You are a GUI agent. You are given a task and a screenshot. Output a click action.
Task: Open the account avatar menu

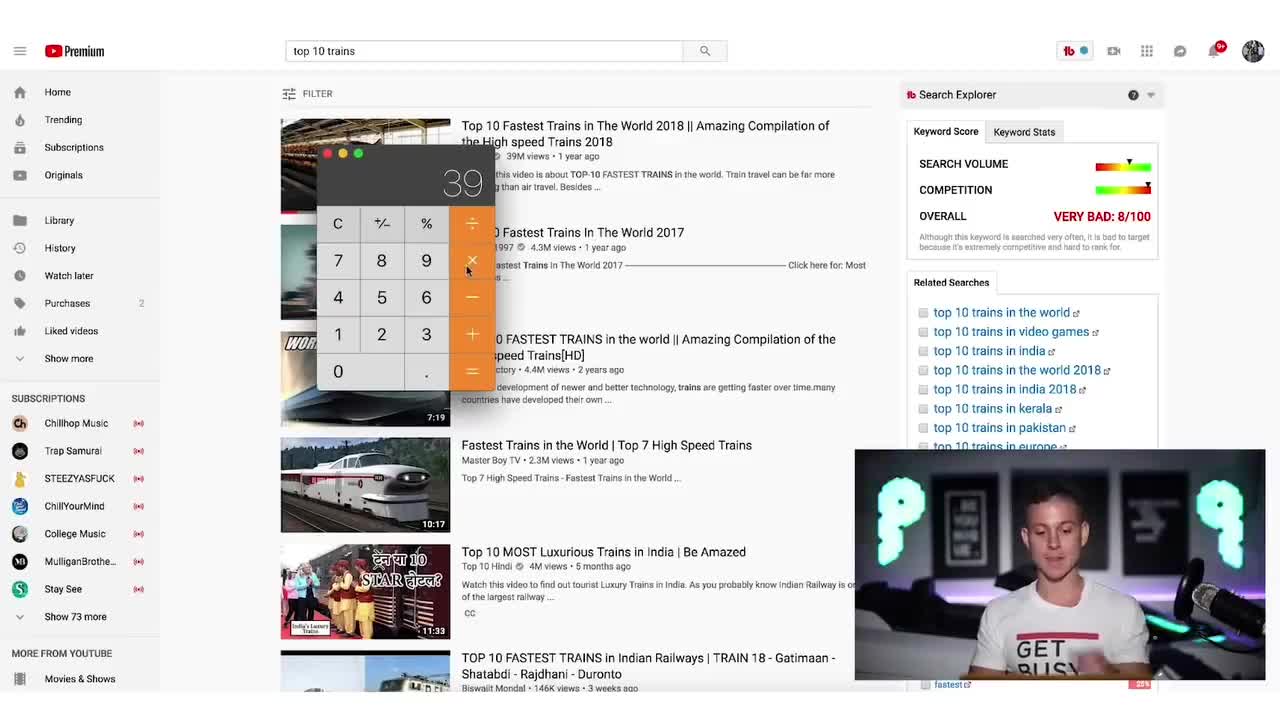[x=1253, y=51]
